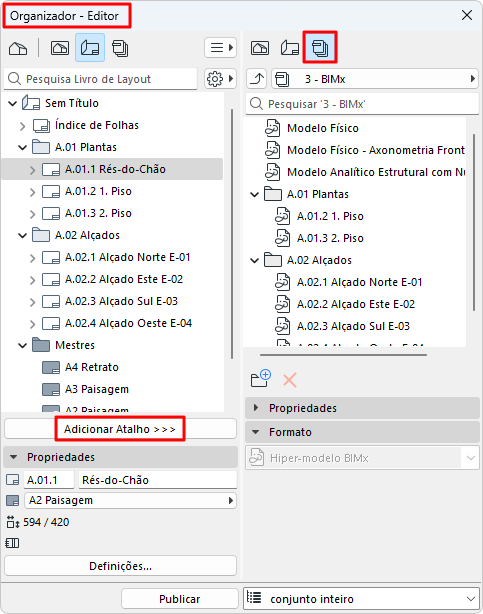483x614 pixels.
Task: Open the conjunto inteiro dropdown
Action: pos(361,599)
